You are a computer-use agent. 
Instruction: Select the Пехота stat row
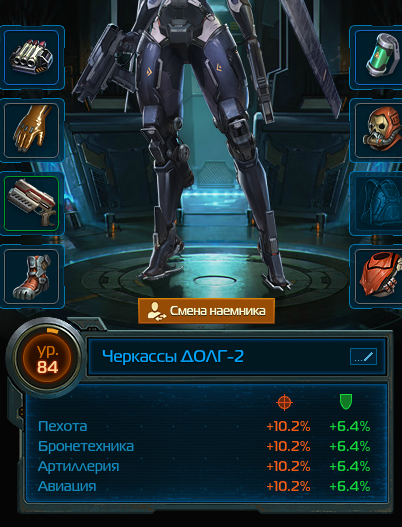[204, 427]
